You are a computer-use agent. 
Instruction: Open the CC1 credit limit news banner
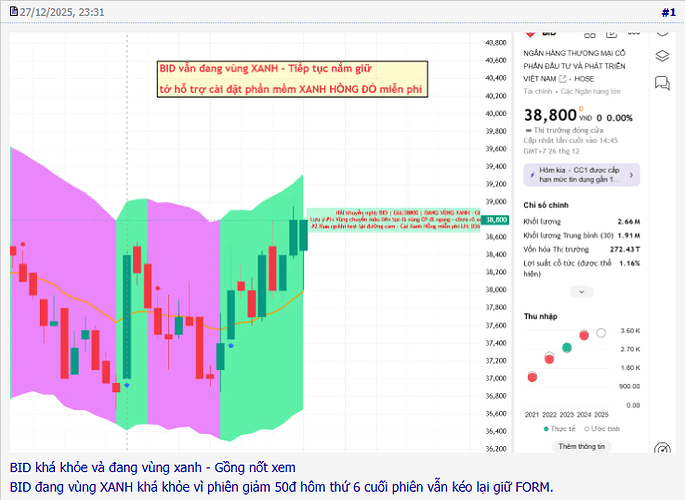tap(581, 175)
